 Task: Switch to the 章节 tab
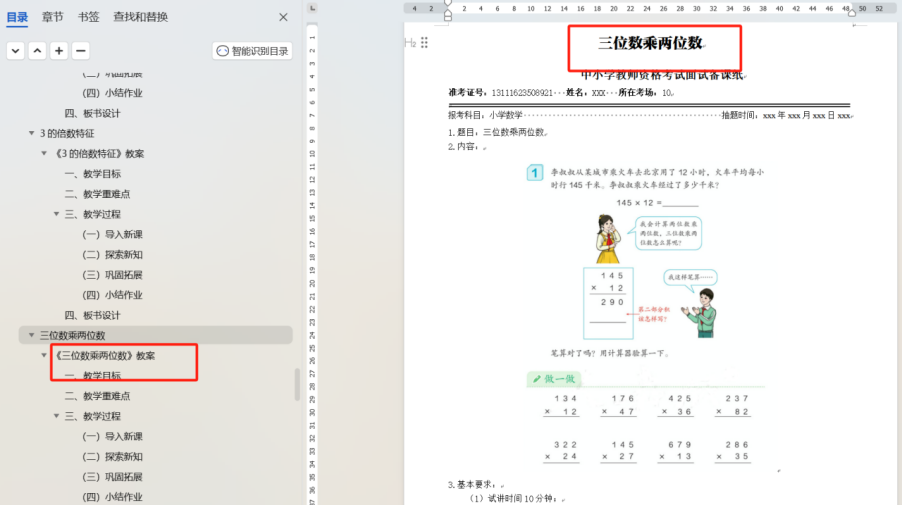click(52, 17)
